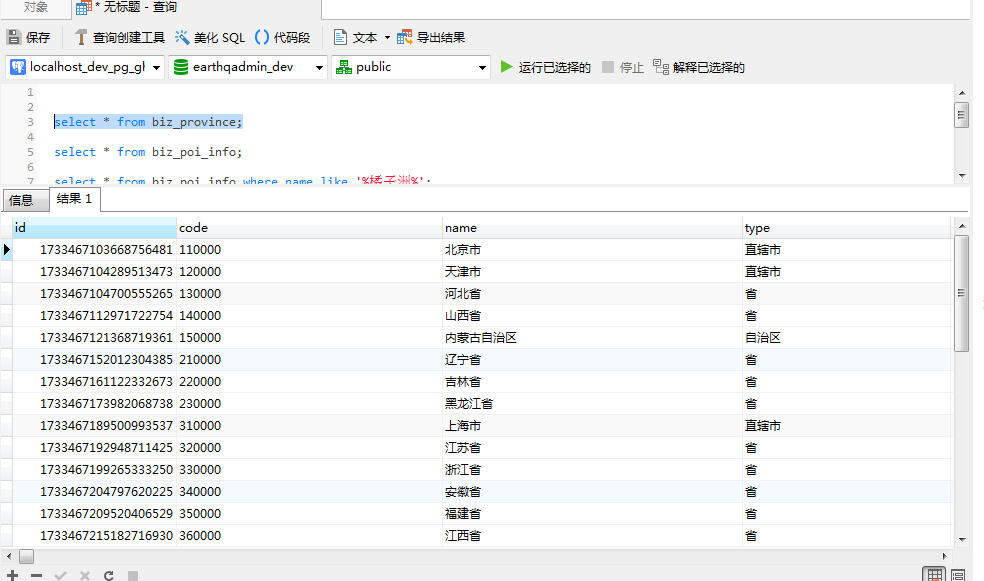The width and height of the screenshot is (984, 581).
Task: Click the Text (文本) toolbar button
Action: (355, 38)
